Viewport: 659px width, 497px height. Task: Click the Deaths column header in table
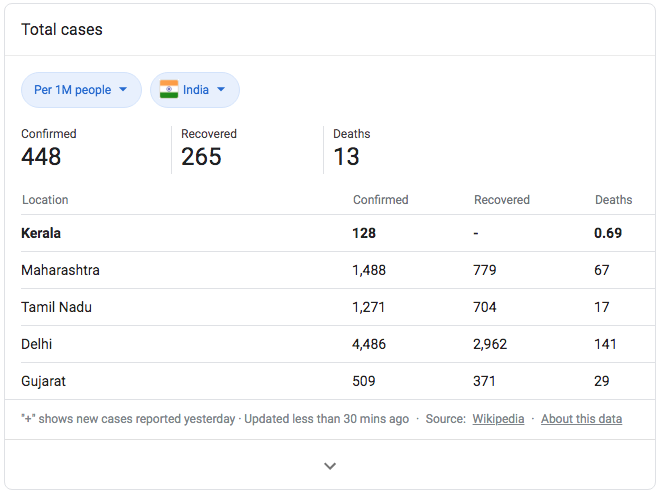(613, 200)
